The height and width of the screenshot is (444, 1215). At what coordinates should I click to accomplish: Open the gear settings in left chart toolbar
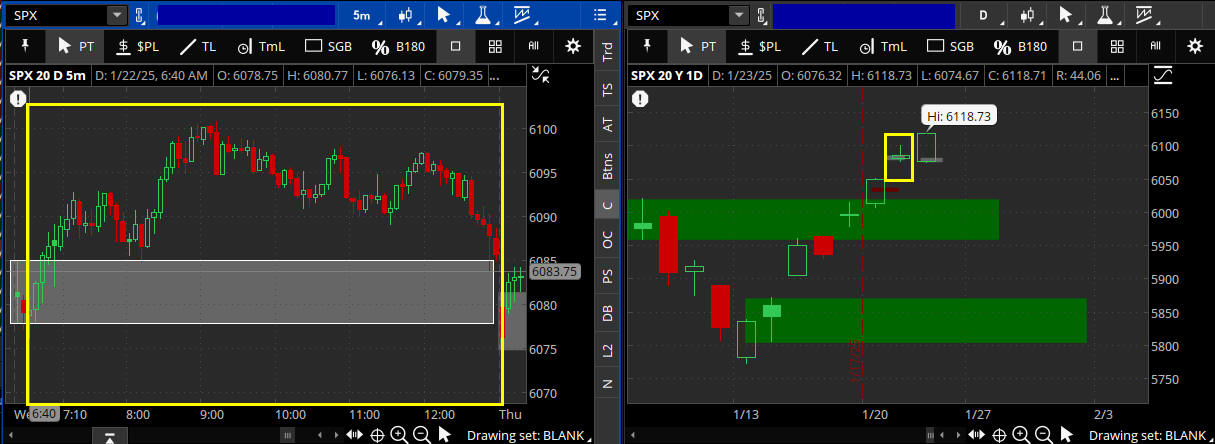pyautogui.click(x=573, y=46)
